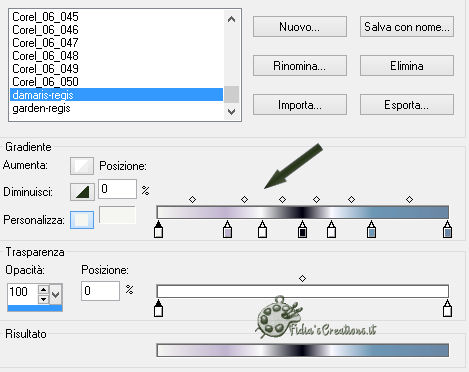Click the first gradient midpoint diamond
Screen dimensions: 469x372
coord(192,200)
